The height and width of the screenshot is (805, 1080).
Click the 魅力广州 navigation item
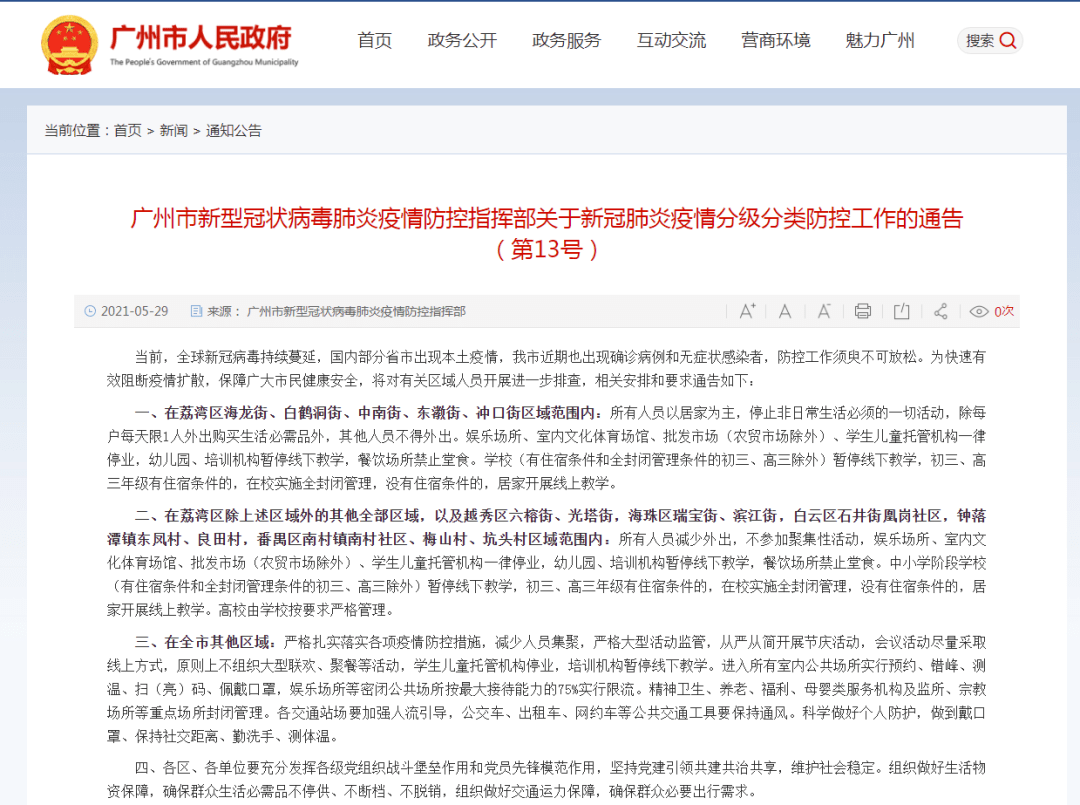click(x=879, y=41)
